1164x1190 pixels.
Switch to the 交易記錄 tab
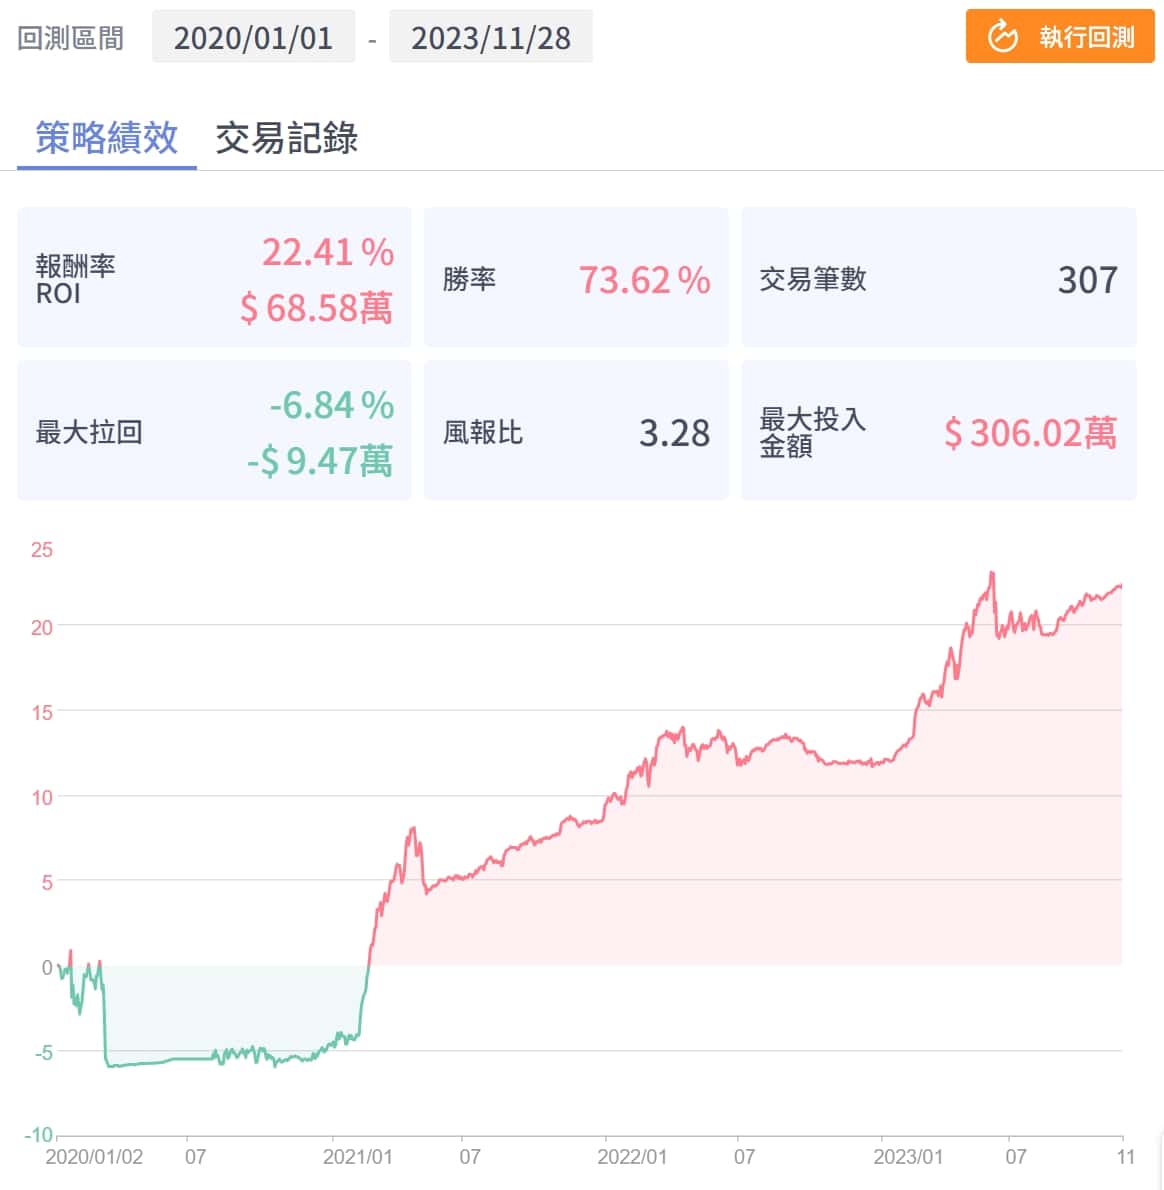(x=287, y=138)
